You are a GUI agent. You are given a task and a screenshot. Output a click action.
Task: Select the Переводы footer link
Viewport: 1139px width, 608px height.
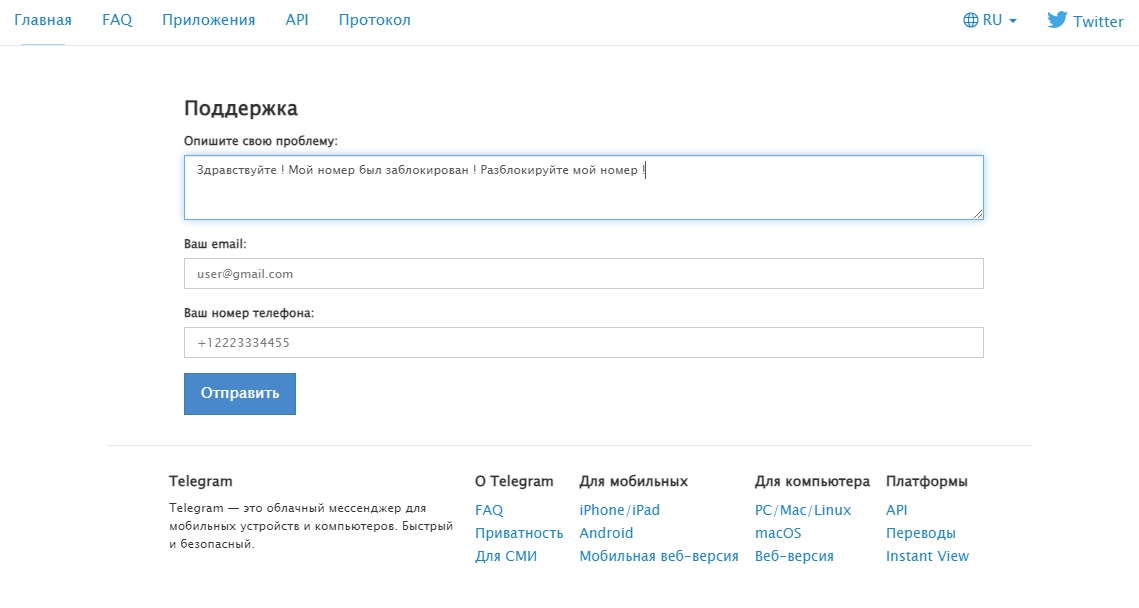(x=920, y=532)
